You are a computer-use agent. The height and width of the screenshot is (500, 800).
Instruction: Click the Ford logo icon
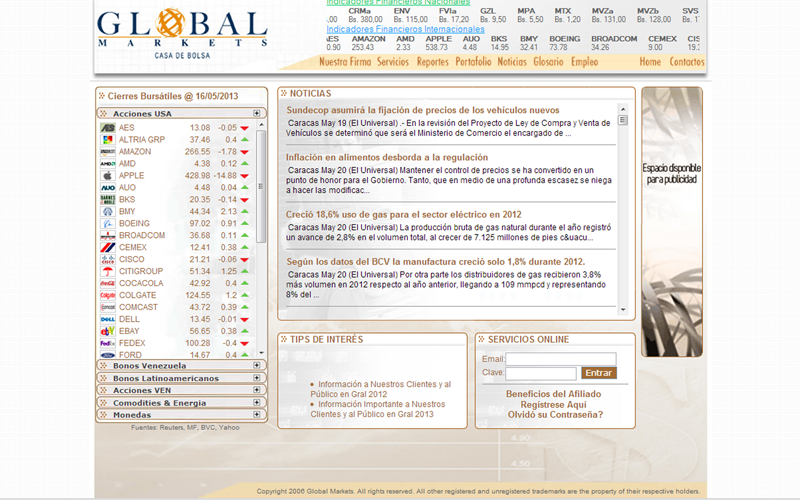108,355
